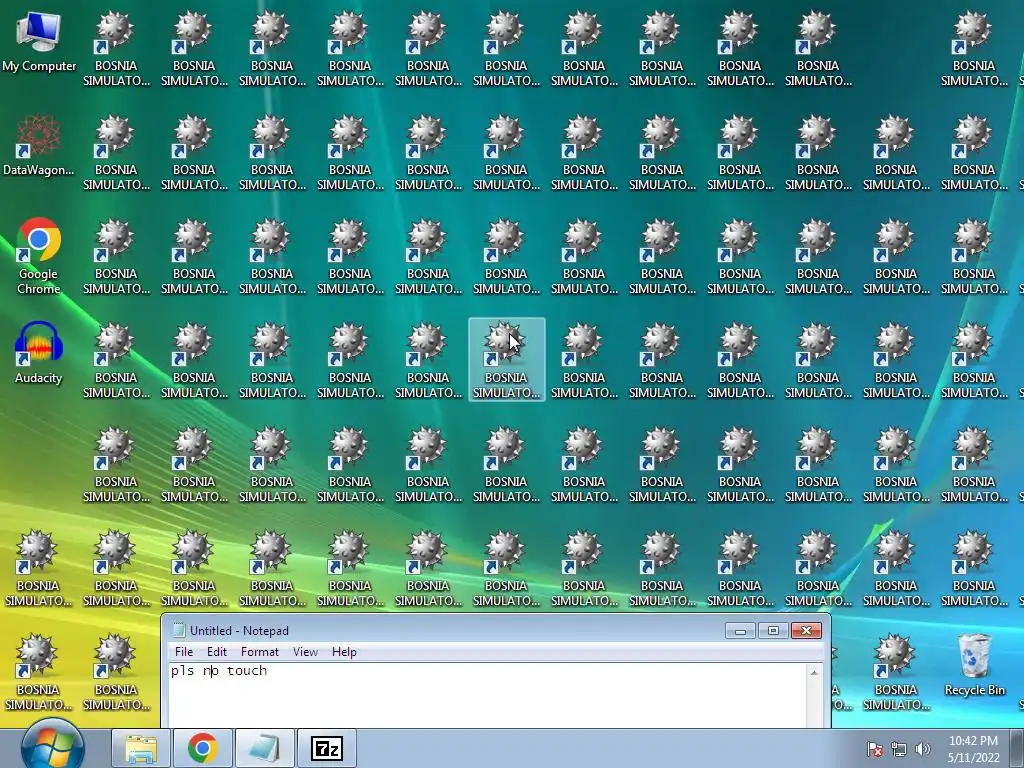
Task: Select the Google Chrome desktop shortcut
Action: point(39,256)
